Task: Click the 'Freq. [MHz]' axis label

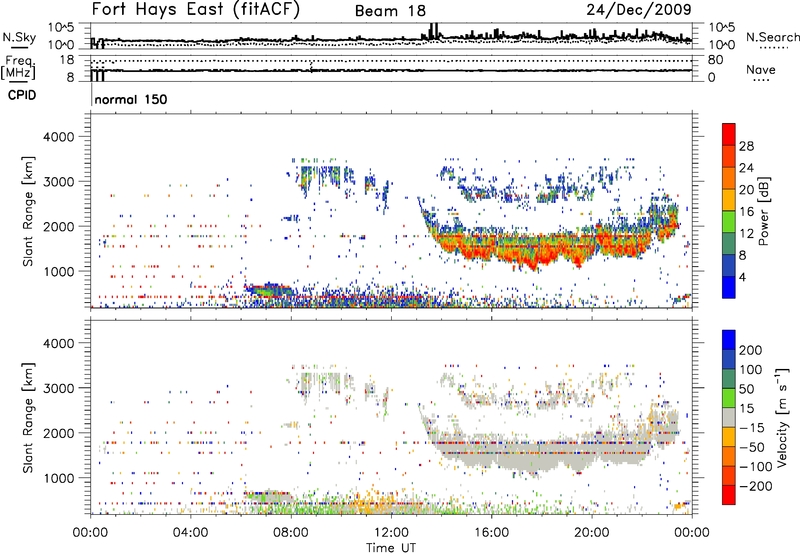Action: click(x=19, y=67)
